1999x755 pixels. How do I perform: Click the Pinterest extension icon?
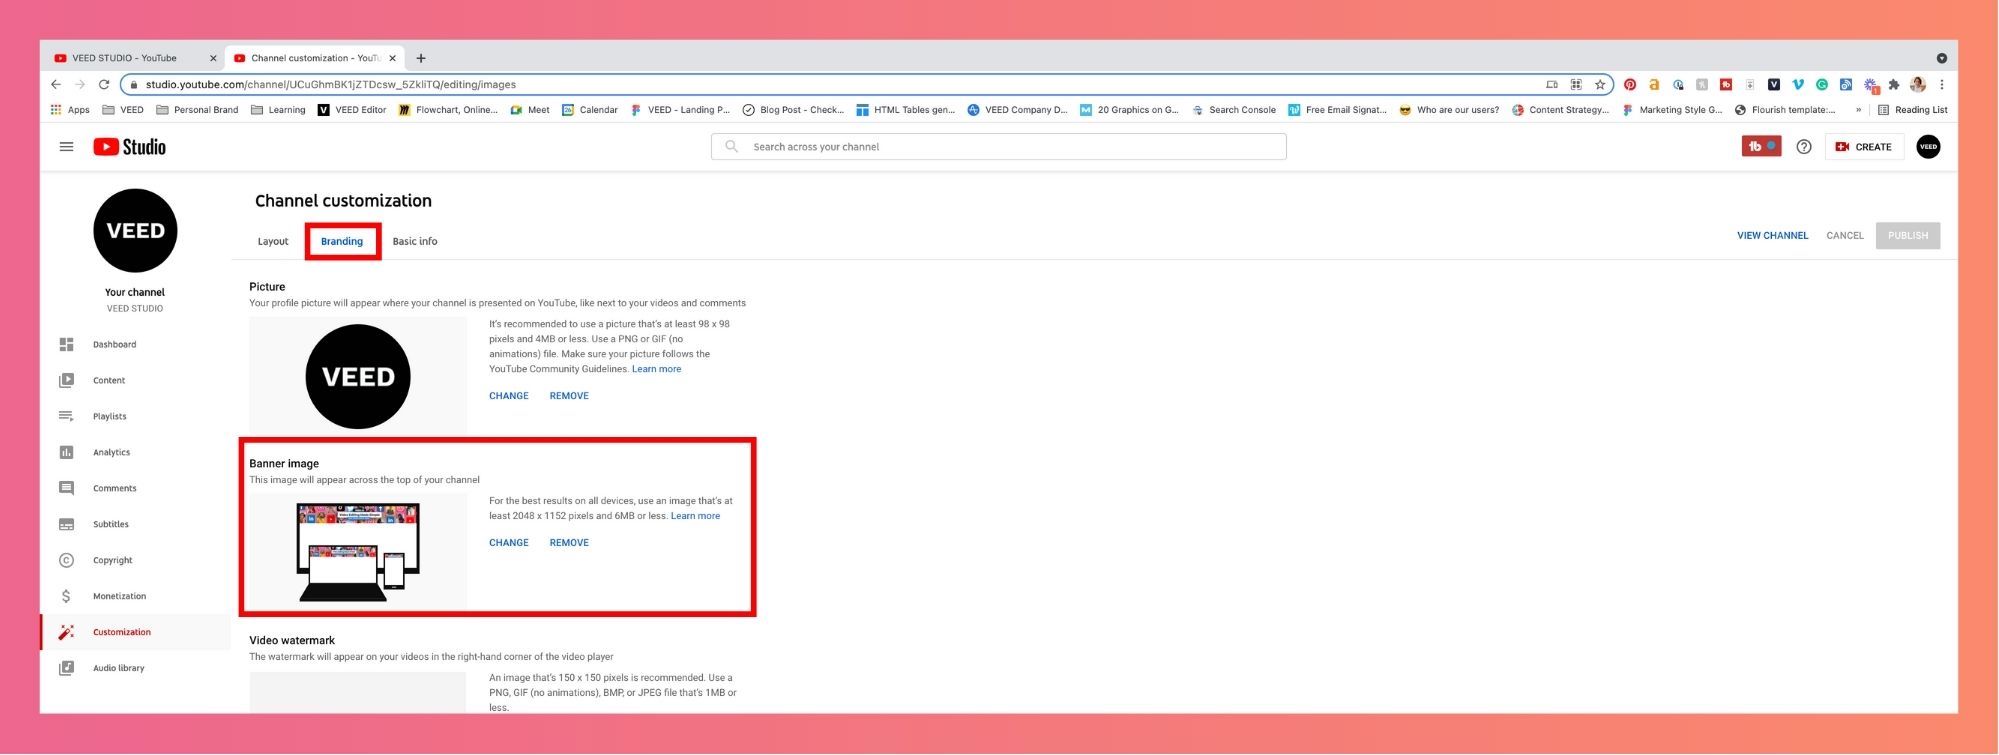click(x=1630, y=85)
